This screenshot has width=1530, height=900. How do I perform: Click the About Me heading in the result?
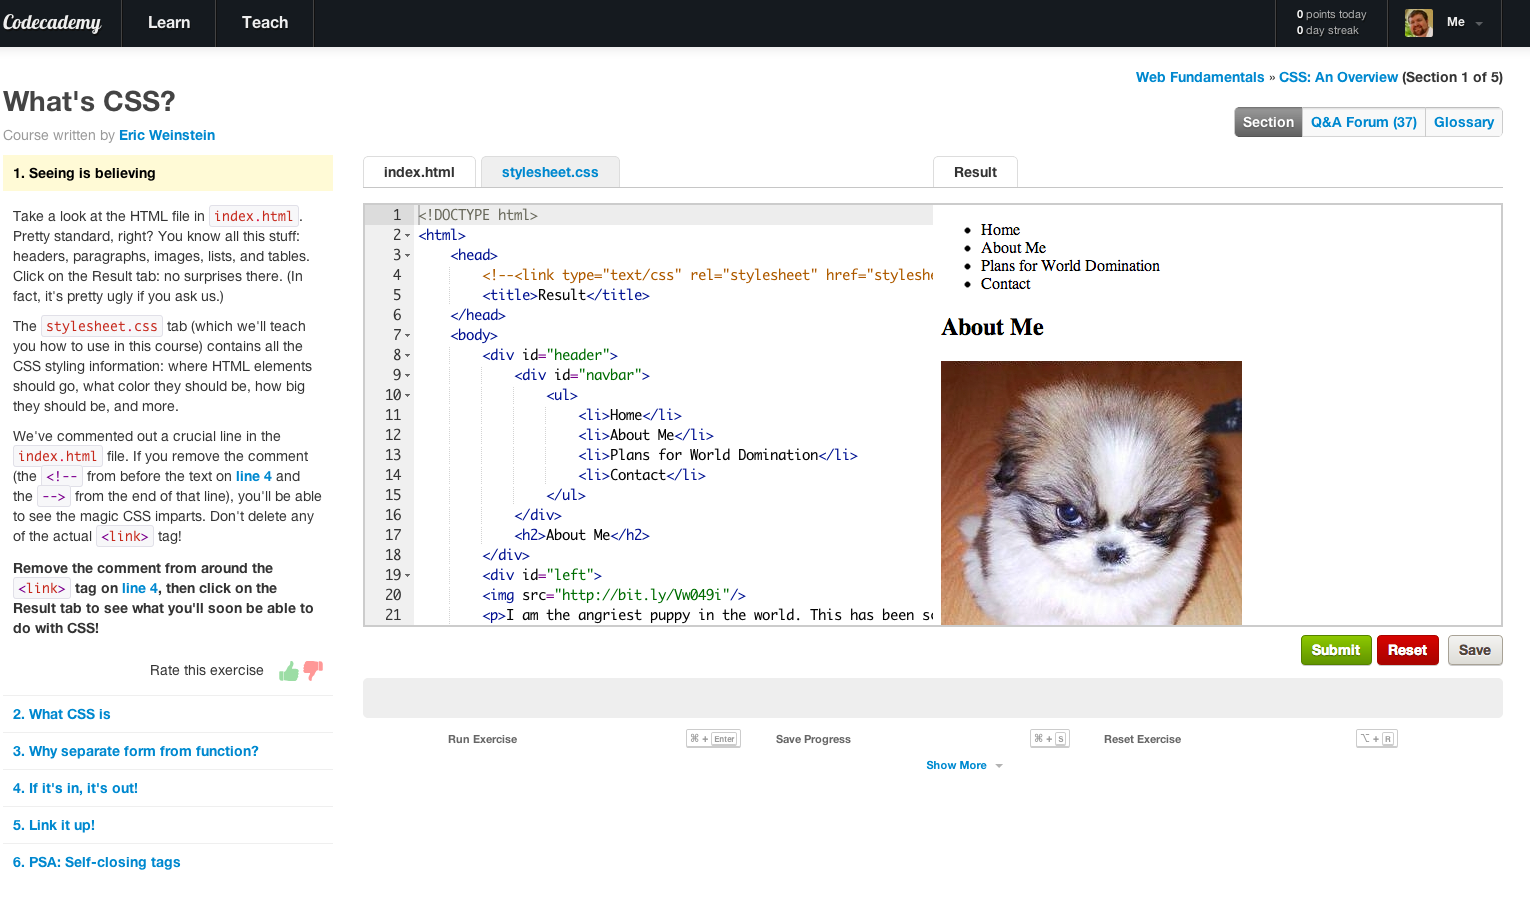(x=992, y=327)
